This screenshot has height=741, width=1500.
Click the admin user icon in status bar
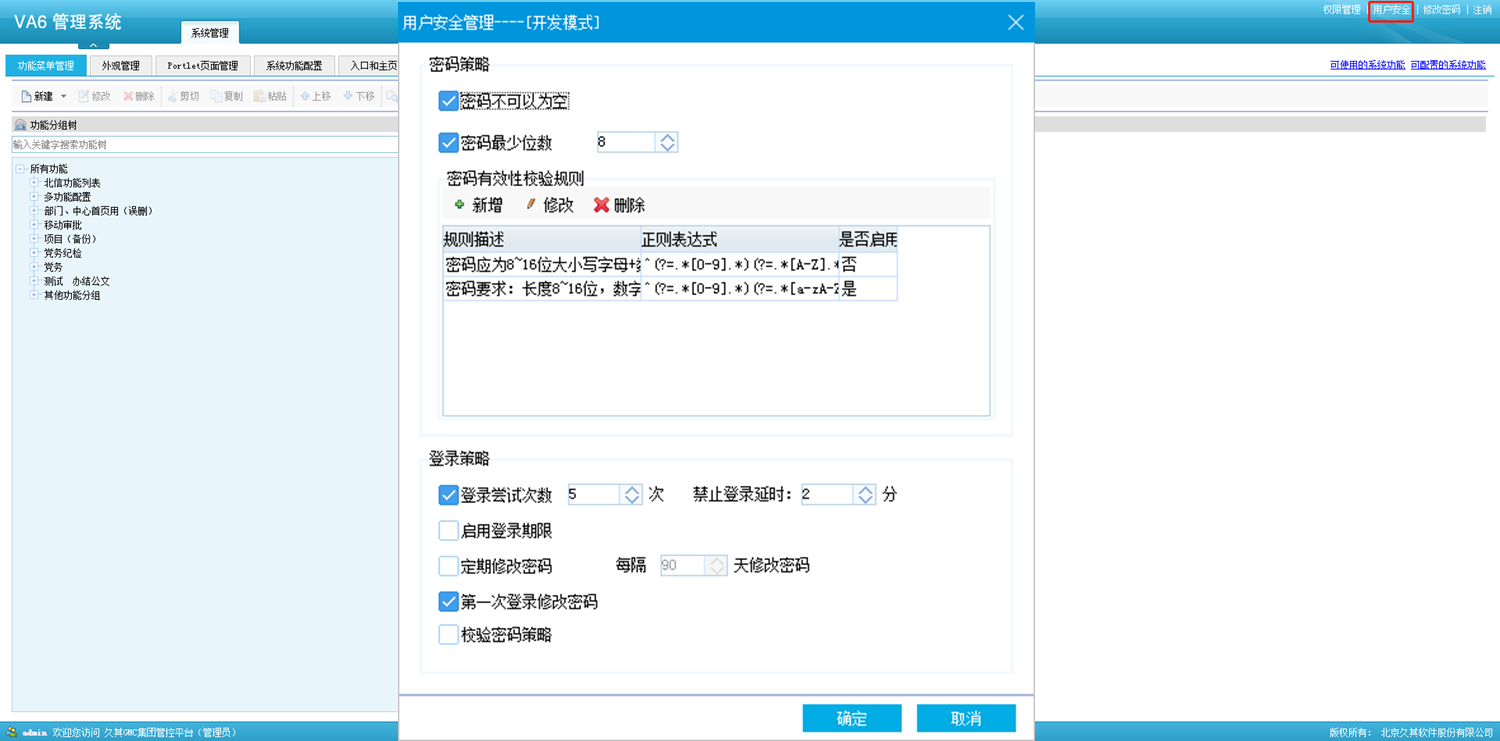[12, 732]
